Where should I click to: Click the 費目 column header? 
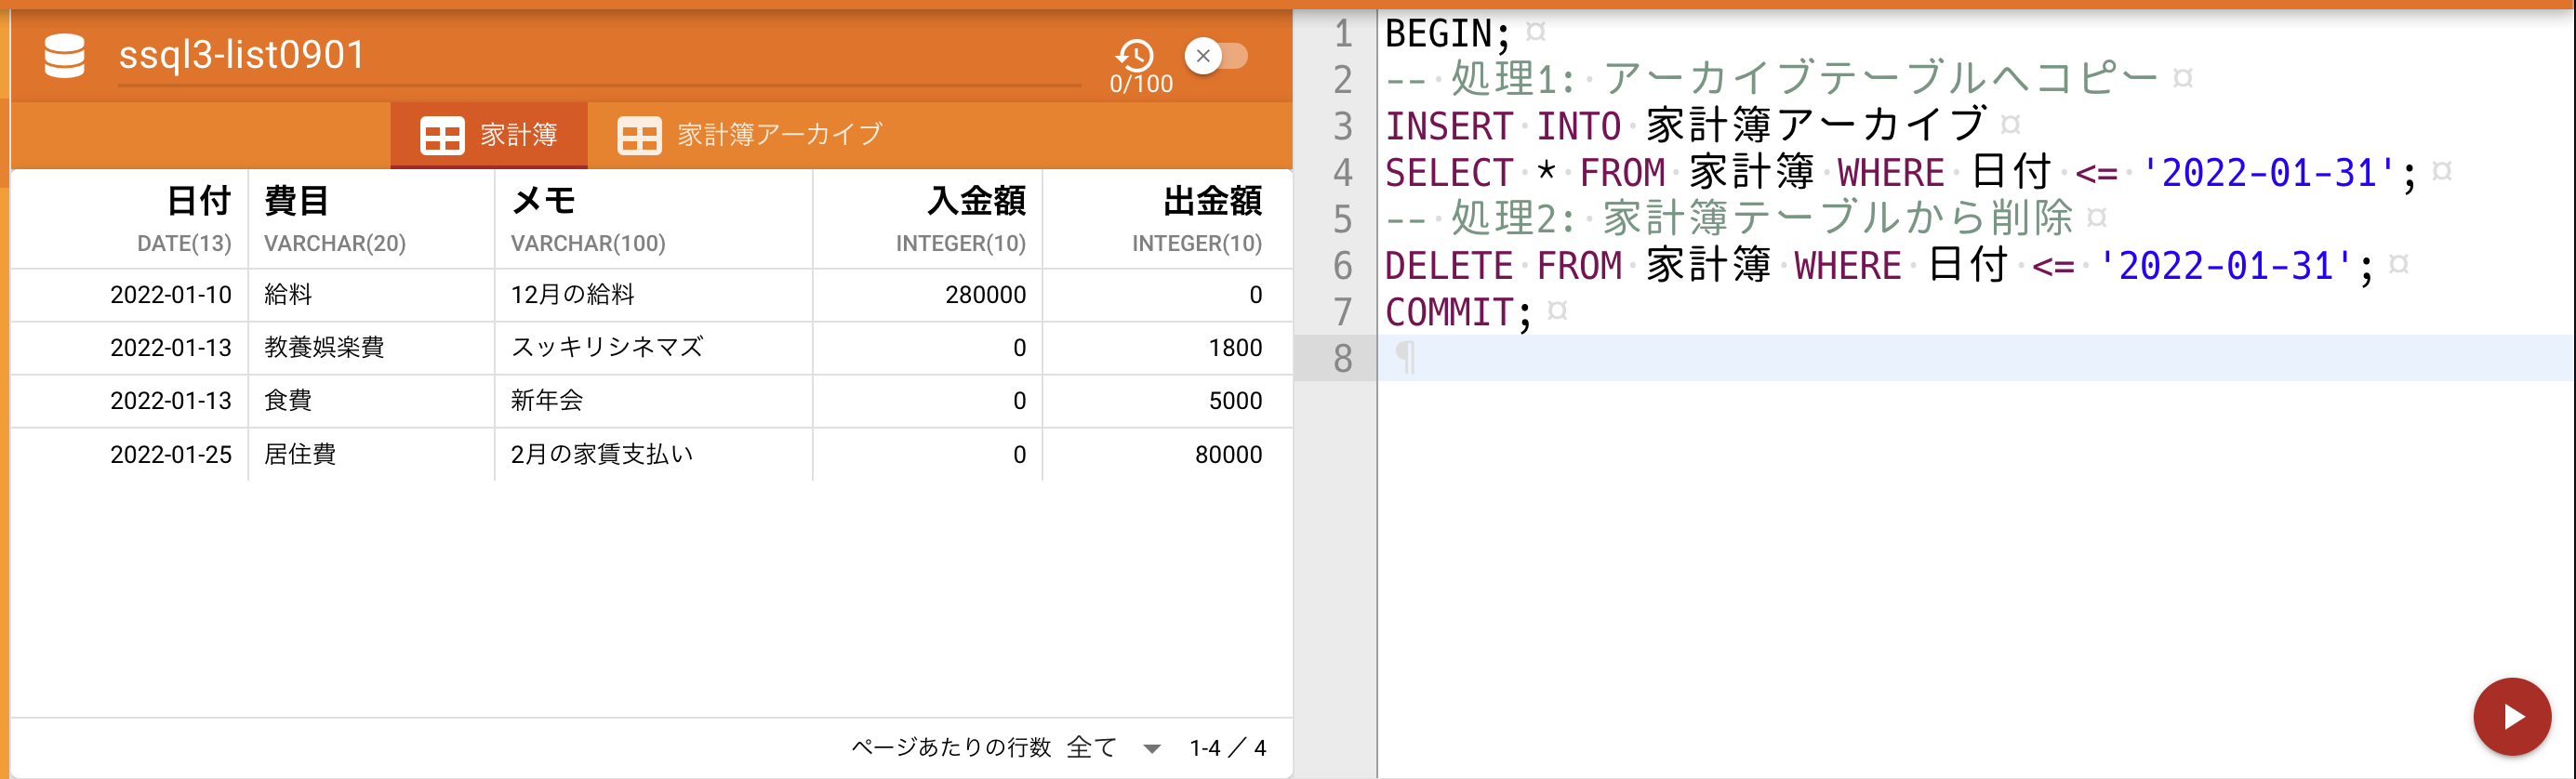tap(371, 219)
